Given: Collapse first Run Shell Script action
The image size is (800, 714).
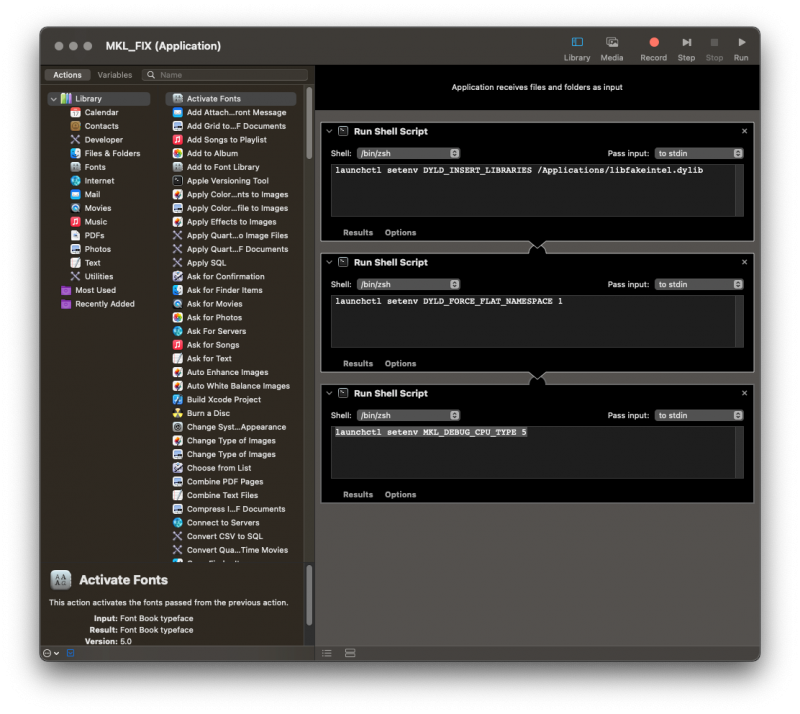Looking at the screenshot, I should pos(329,131).
